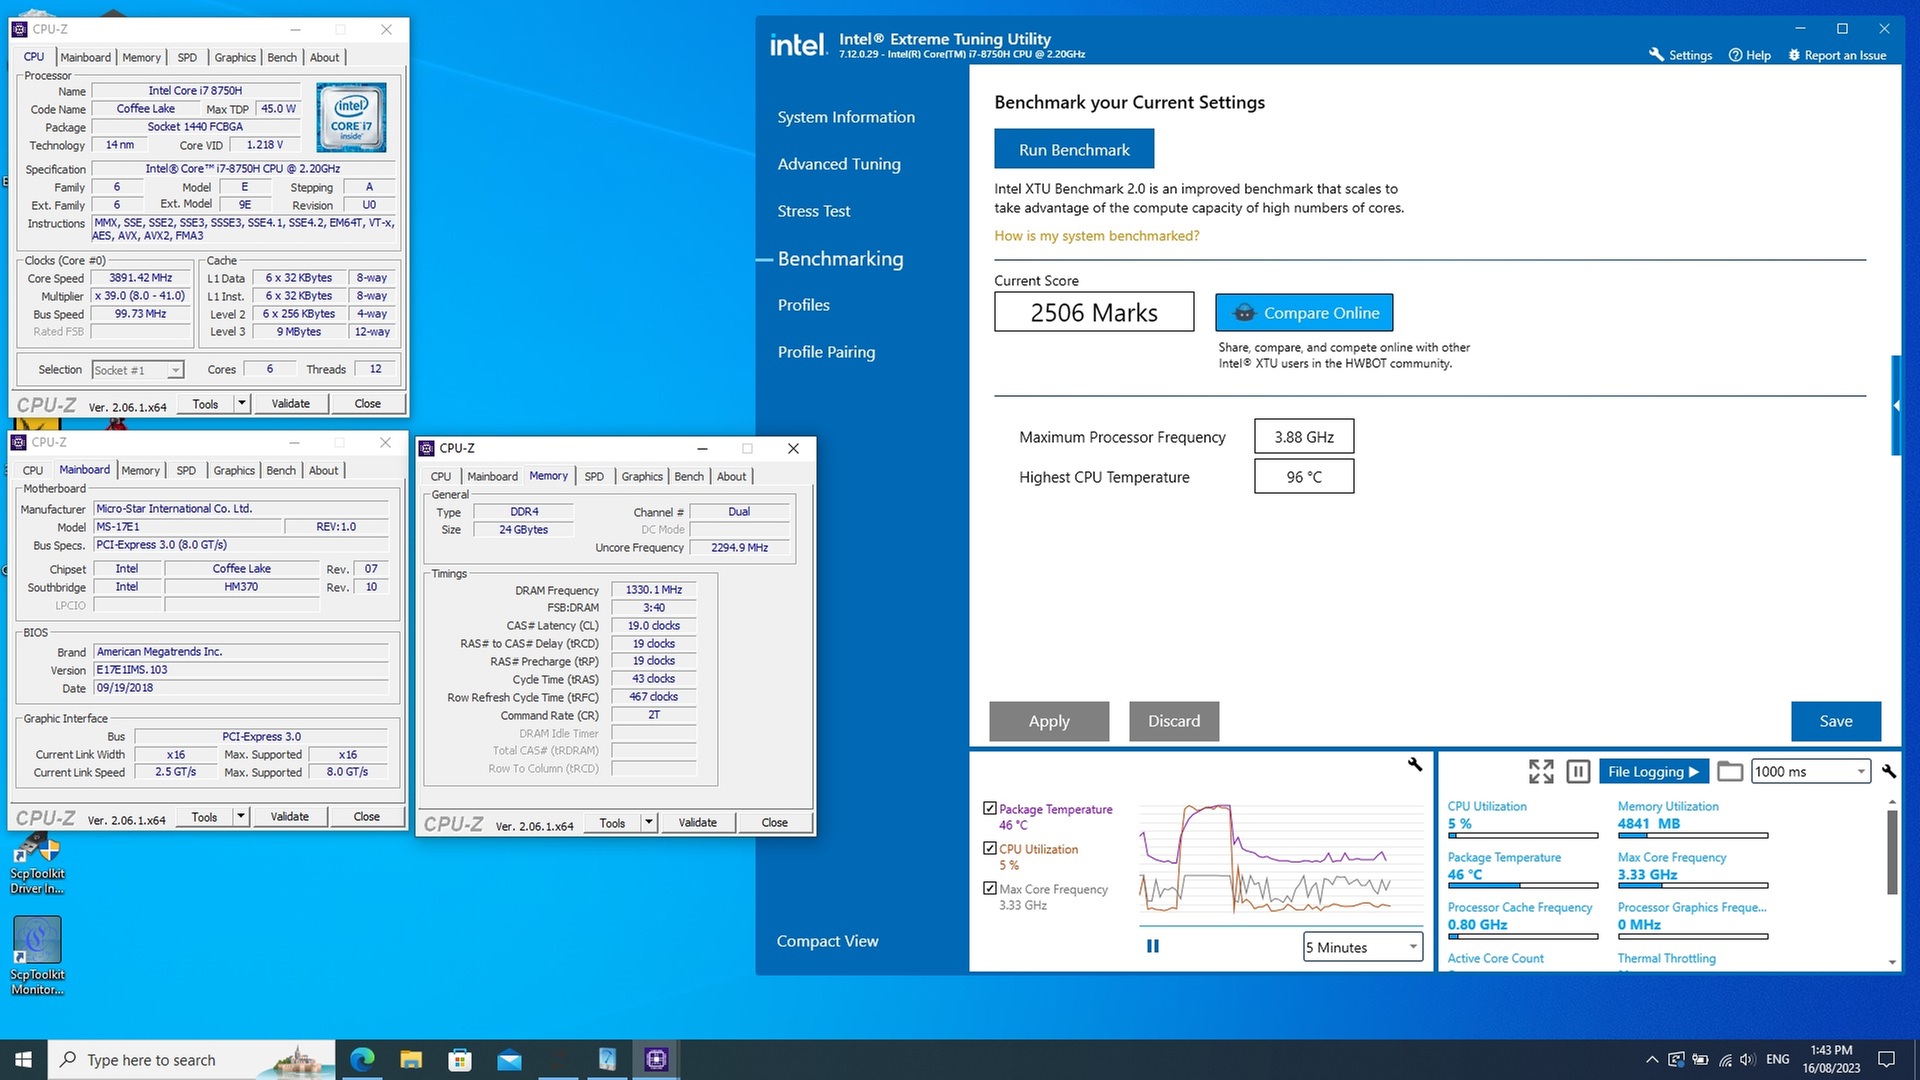Image resolution: width=1920 pixels, height=1080 pixels.
Task: Click Compare Online button
Action: pos(1304,312)
